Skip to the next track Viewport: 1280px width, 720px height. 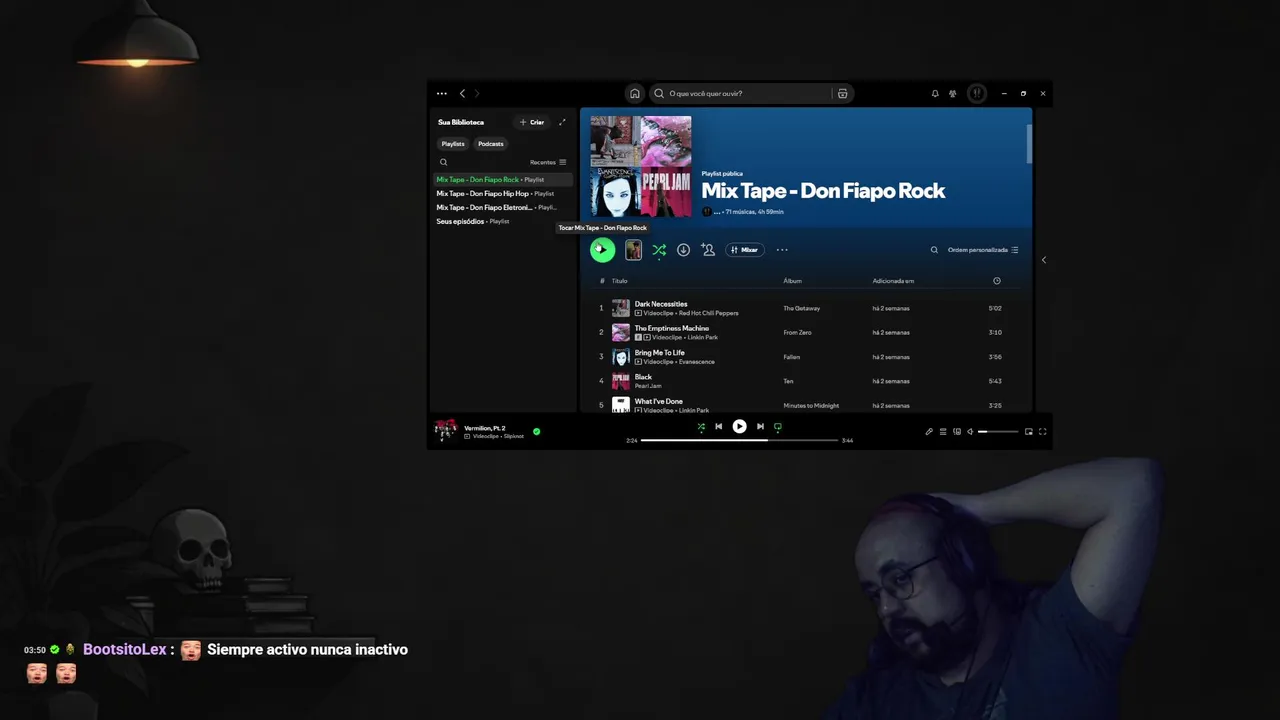(760, 426)
